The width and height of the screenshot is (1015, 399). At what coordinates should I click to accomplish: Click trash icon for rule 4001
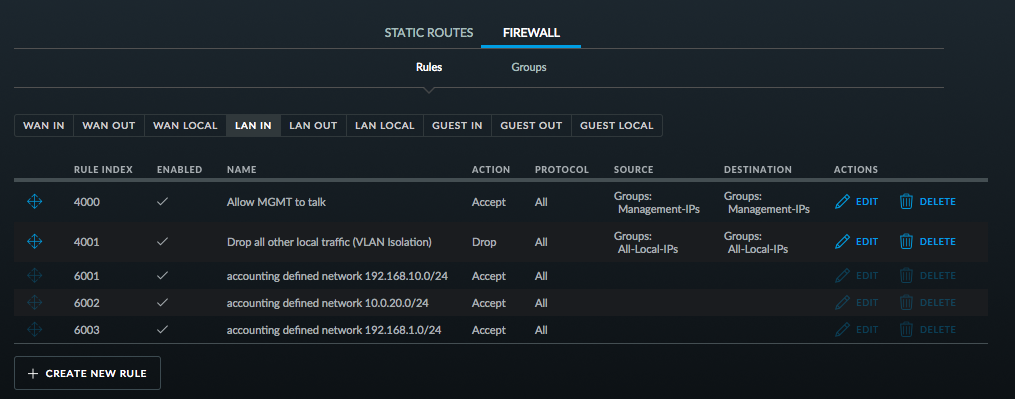click(906, 242)
